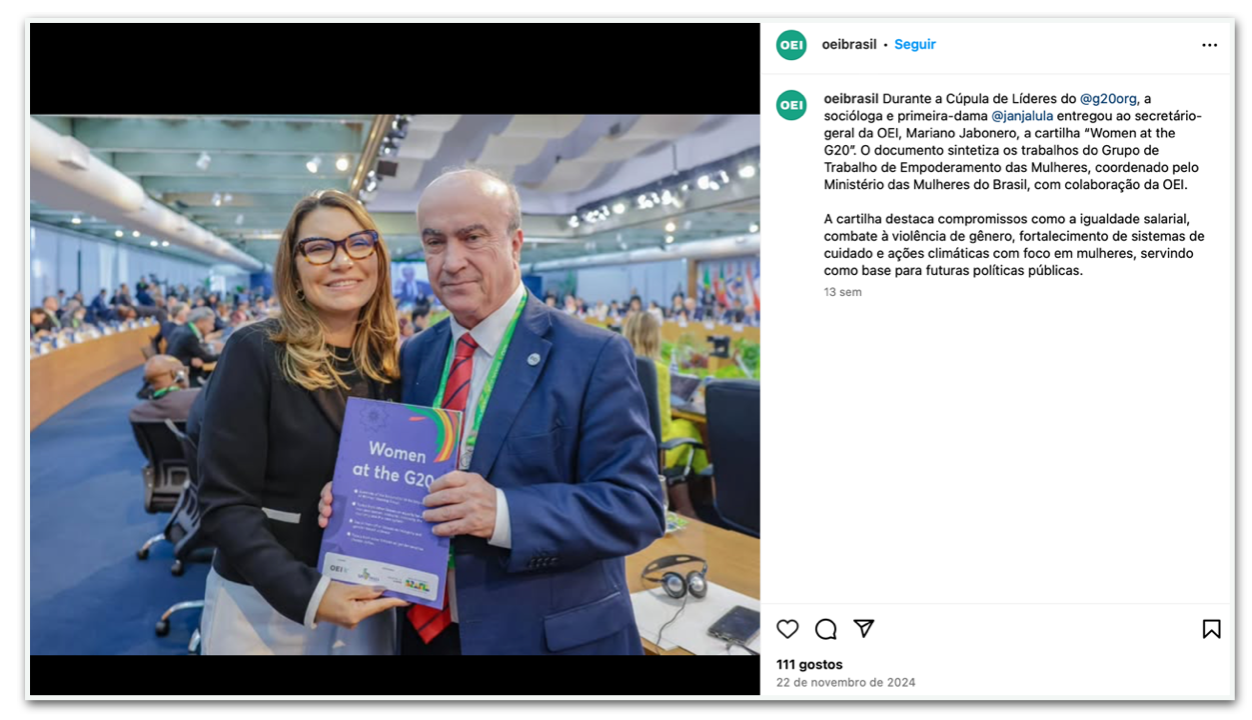This screenshot has width=1252, height=720.
Task: Click the OEI profile avatar in header
Action: tap(792, 45)
